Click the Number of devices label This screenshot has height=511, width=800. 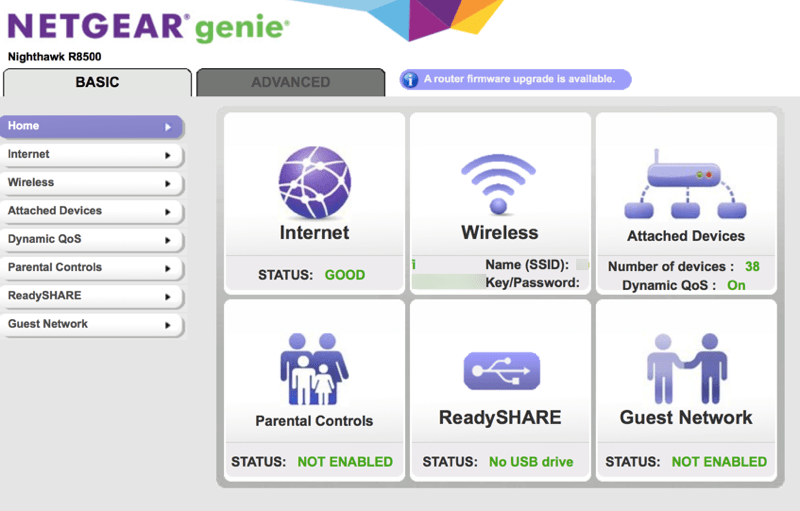[x=671, y=266]
